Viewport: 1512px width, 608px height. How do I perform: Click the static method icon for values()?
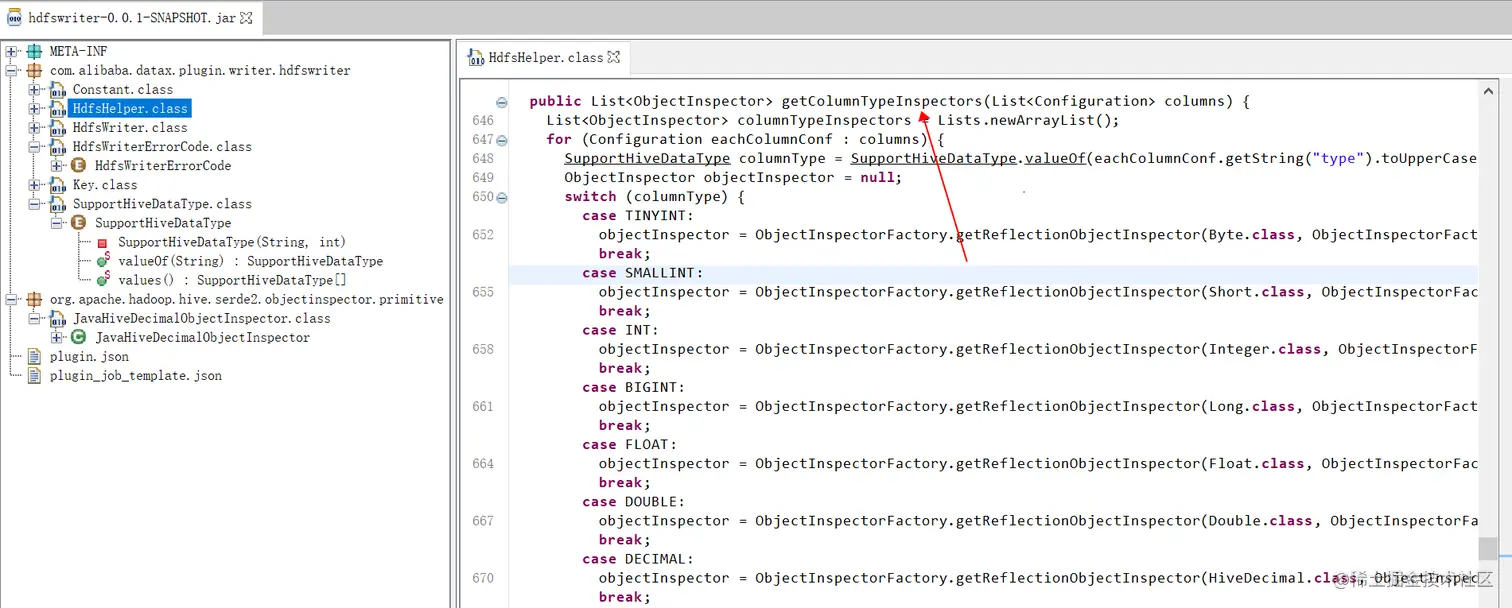click(x=102, y=280)
